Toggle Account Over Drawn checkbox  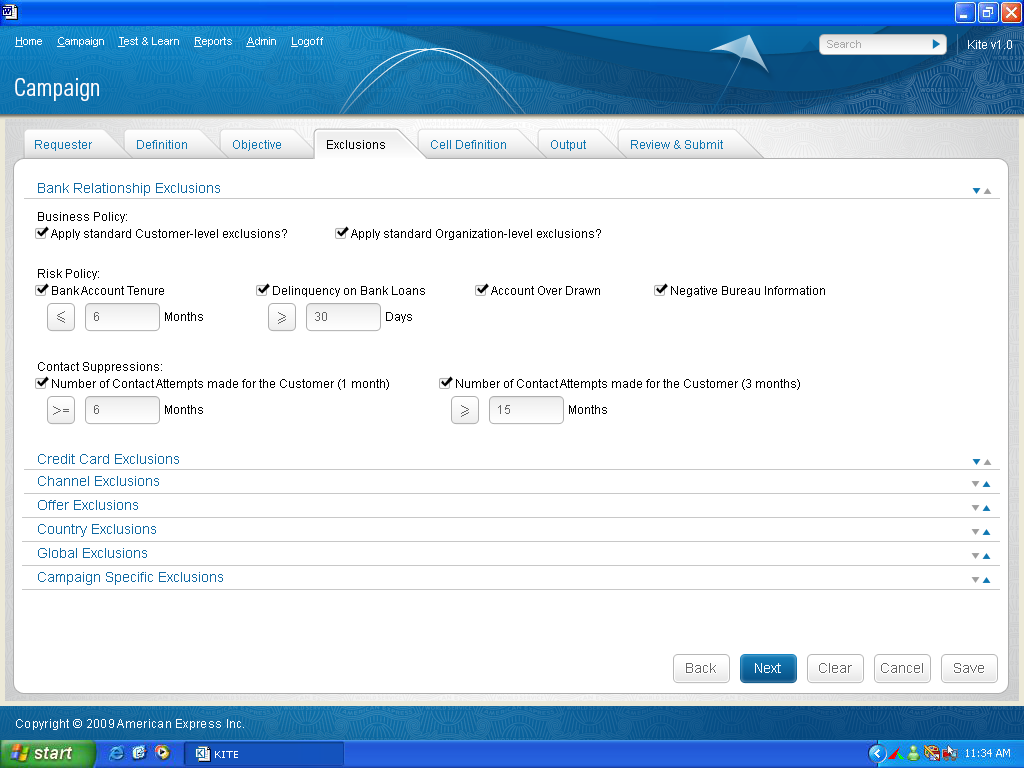482,290
